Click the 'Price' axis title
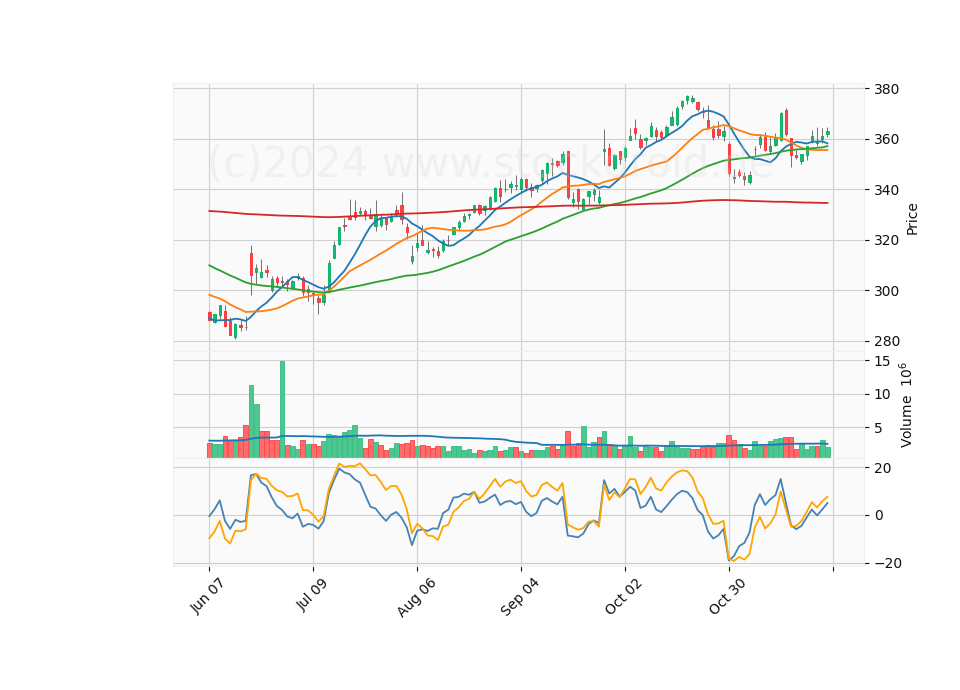 pos(912,219)
